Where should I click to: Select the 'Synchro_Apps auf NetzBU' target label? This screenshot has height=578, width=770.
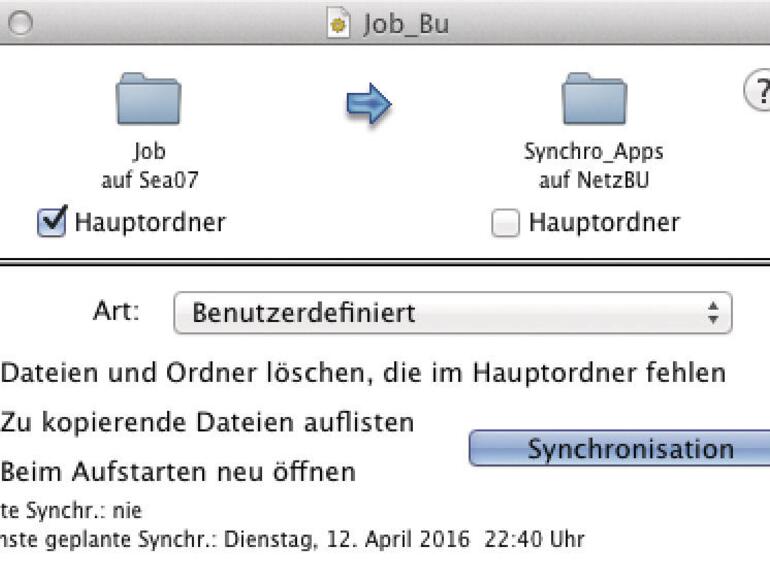593,165
